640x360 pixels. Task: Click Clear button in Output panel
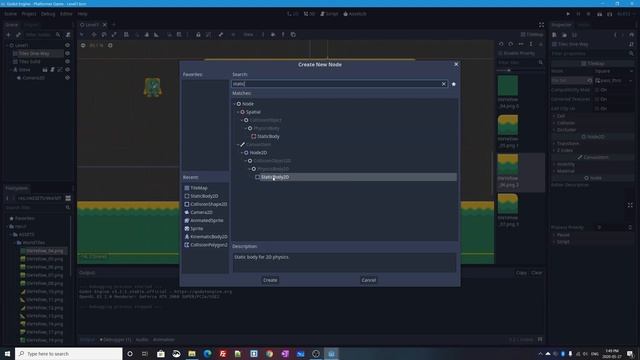pos(536,273)
